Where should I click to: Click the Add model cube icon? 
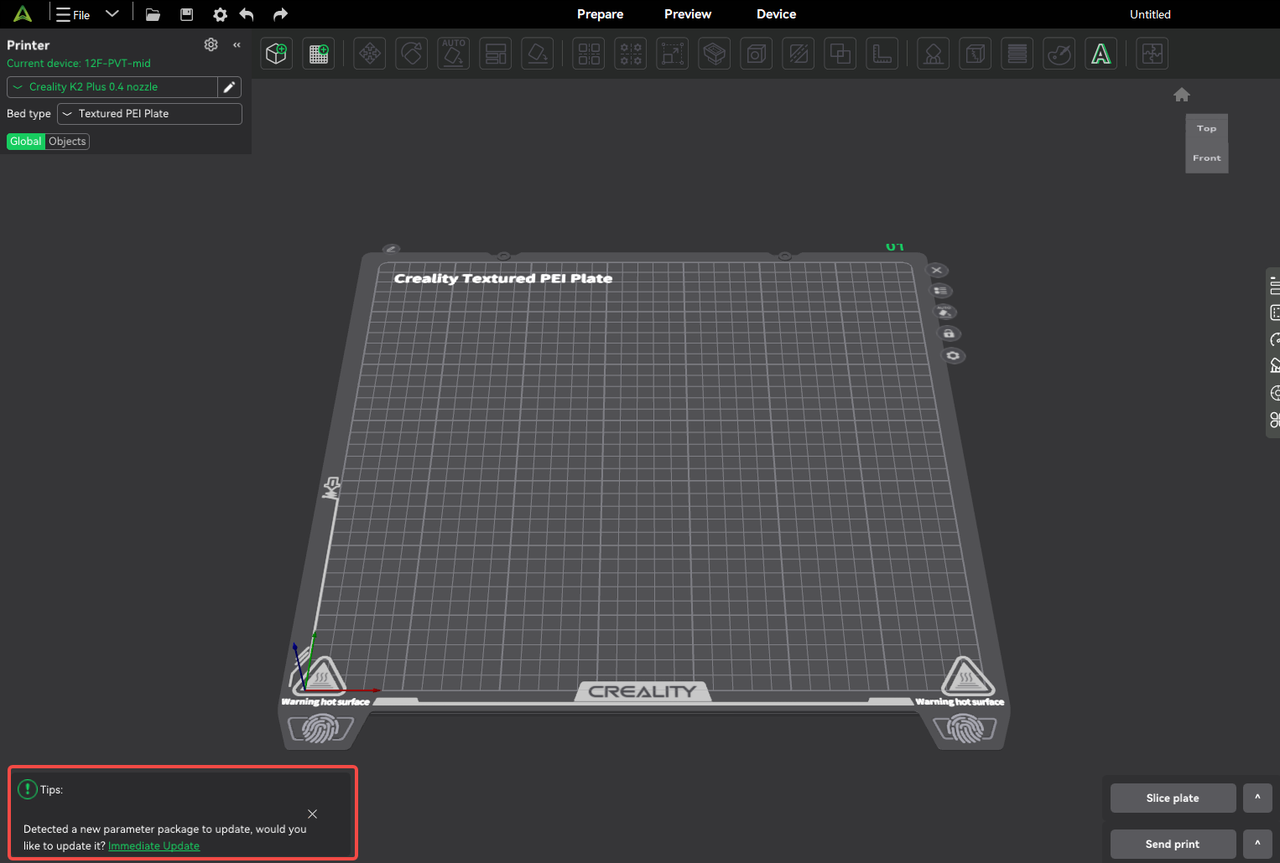click(277, 54)
